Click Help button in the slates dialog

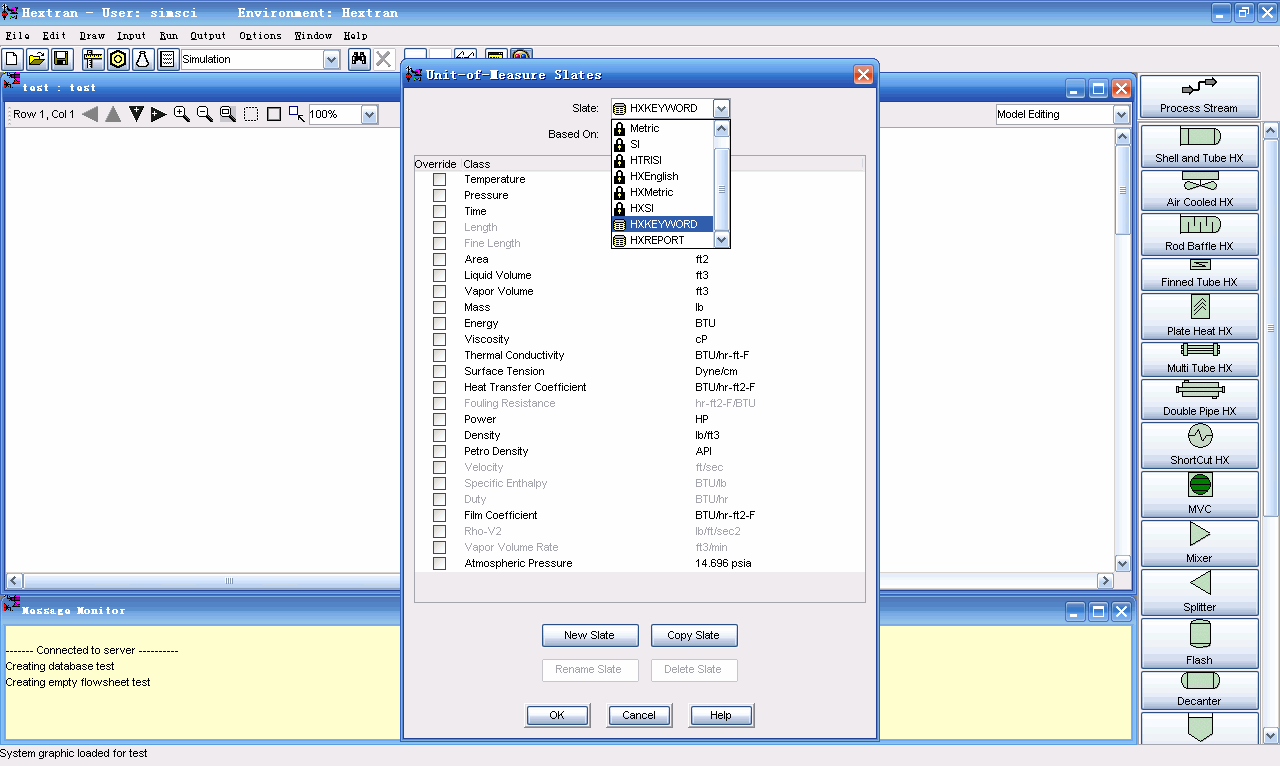(721, 715)
